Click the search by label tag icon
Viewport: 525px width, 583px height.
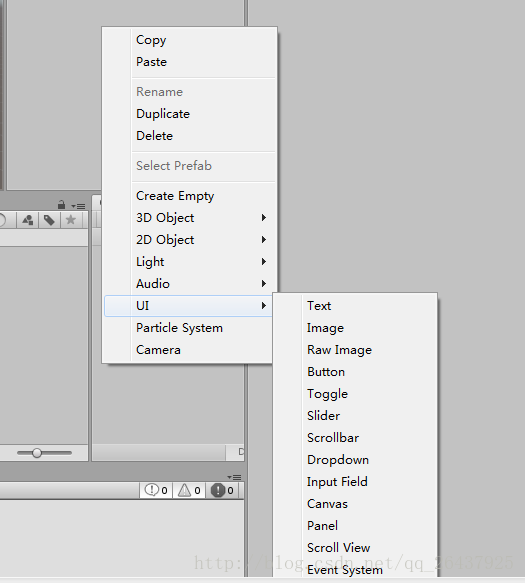coord(49,220)
